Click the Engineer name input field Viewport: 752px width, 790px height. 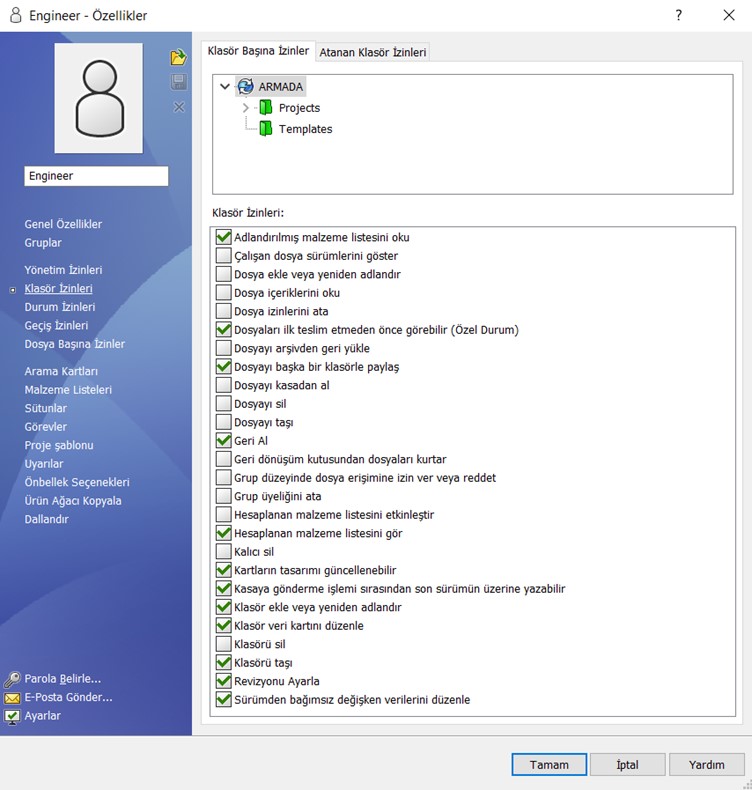tap(96, 176)
